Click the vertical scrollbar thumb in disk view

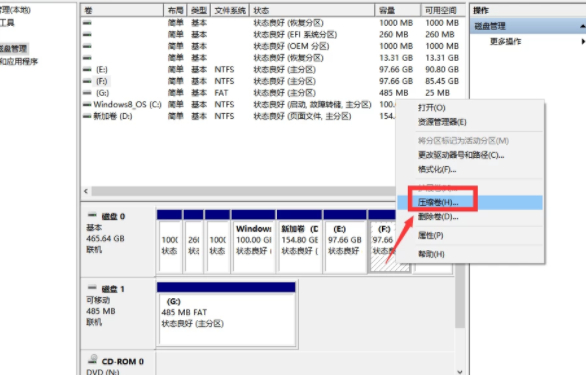click(x=460, y=295)
